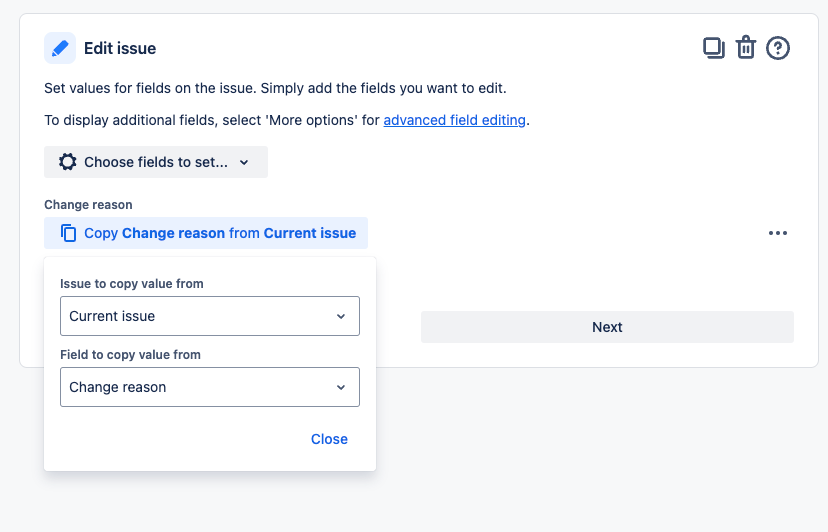Click the Field to copy value from label
This screenshot has height=532, width=828.
tap(130, 354)
